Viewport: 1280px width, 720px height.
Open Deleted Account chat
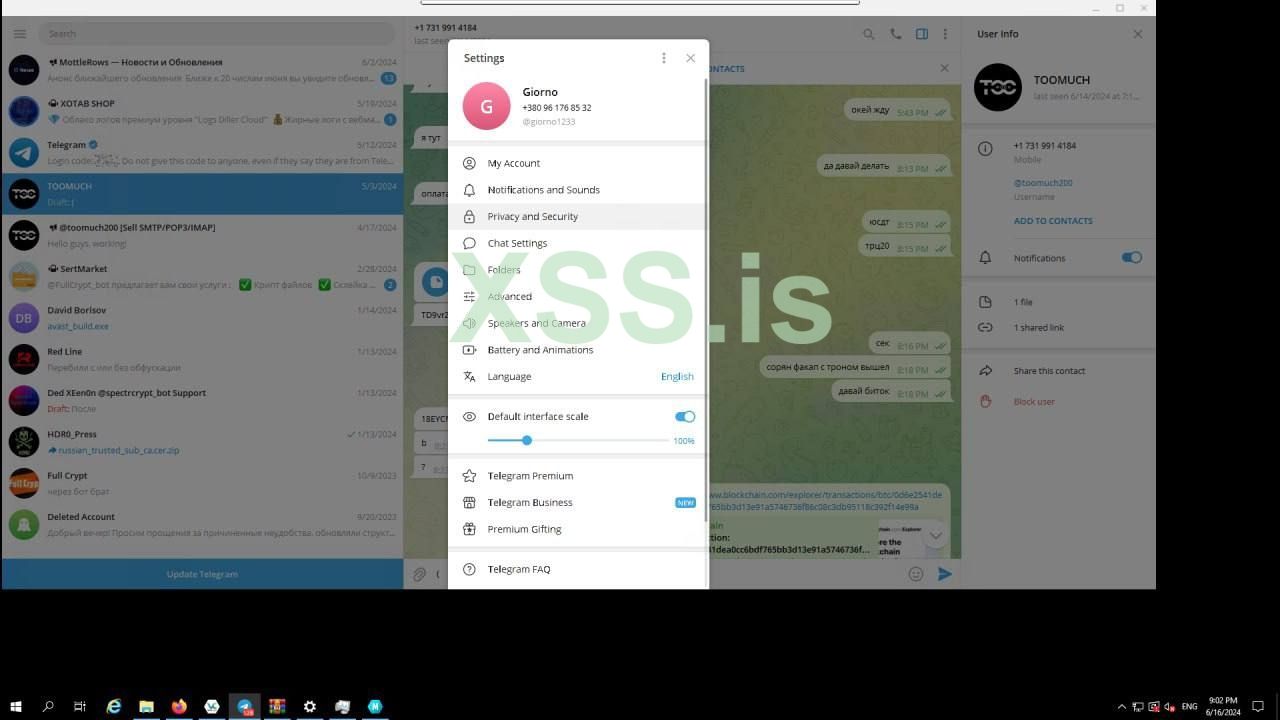[x=202, y=525]
